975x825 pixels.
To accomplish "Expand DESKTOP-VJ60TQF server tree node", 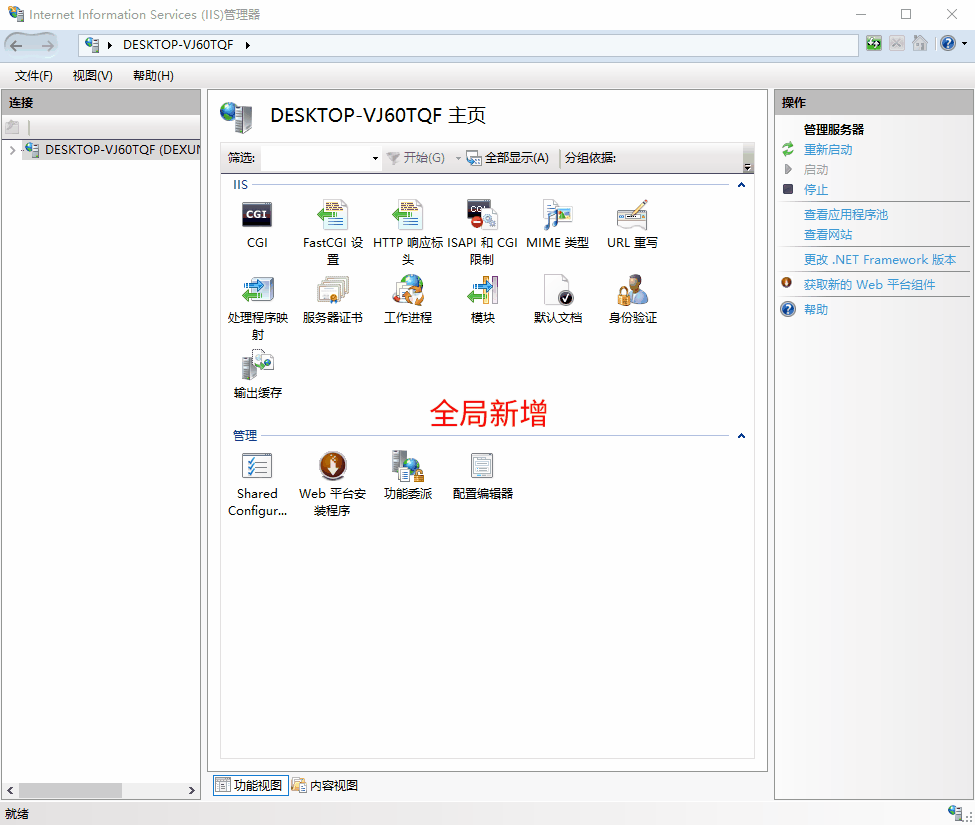I will 11,150.
